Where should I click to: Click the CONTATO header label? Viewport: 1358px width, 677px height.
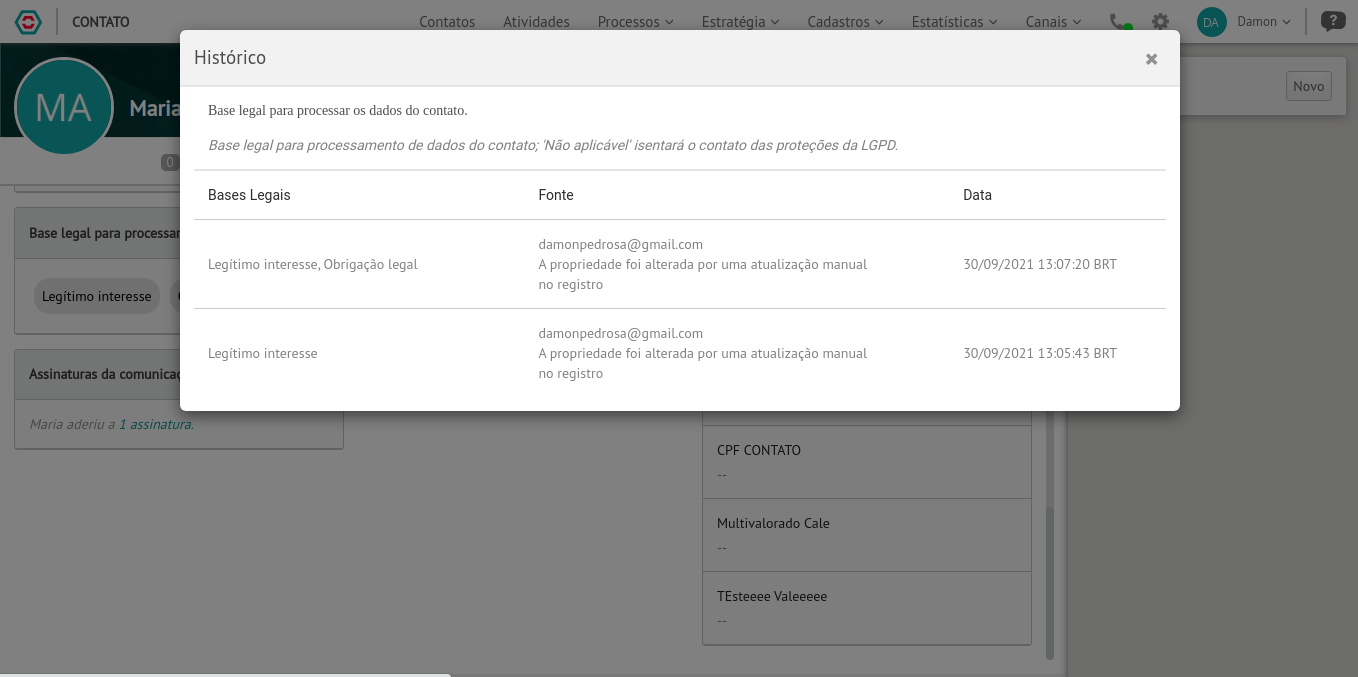coord(101,22)
